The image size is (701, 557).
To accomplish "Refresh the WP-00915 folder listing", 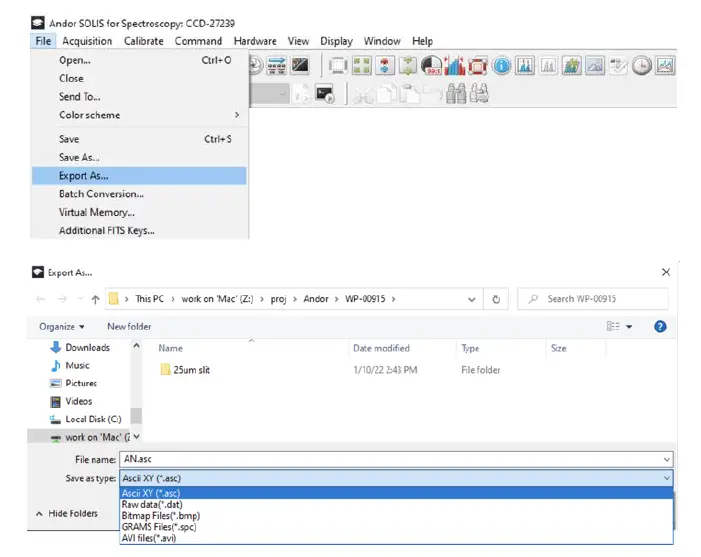I will pyautogui.click(x=496, y=299).
